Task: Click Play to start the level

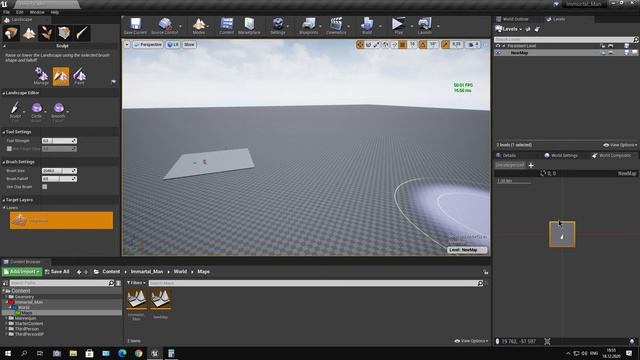Action: [x=398, y=26]
